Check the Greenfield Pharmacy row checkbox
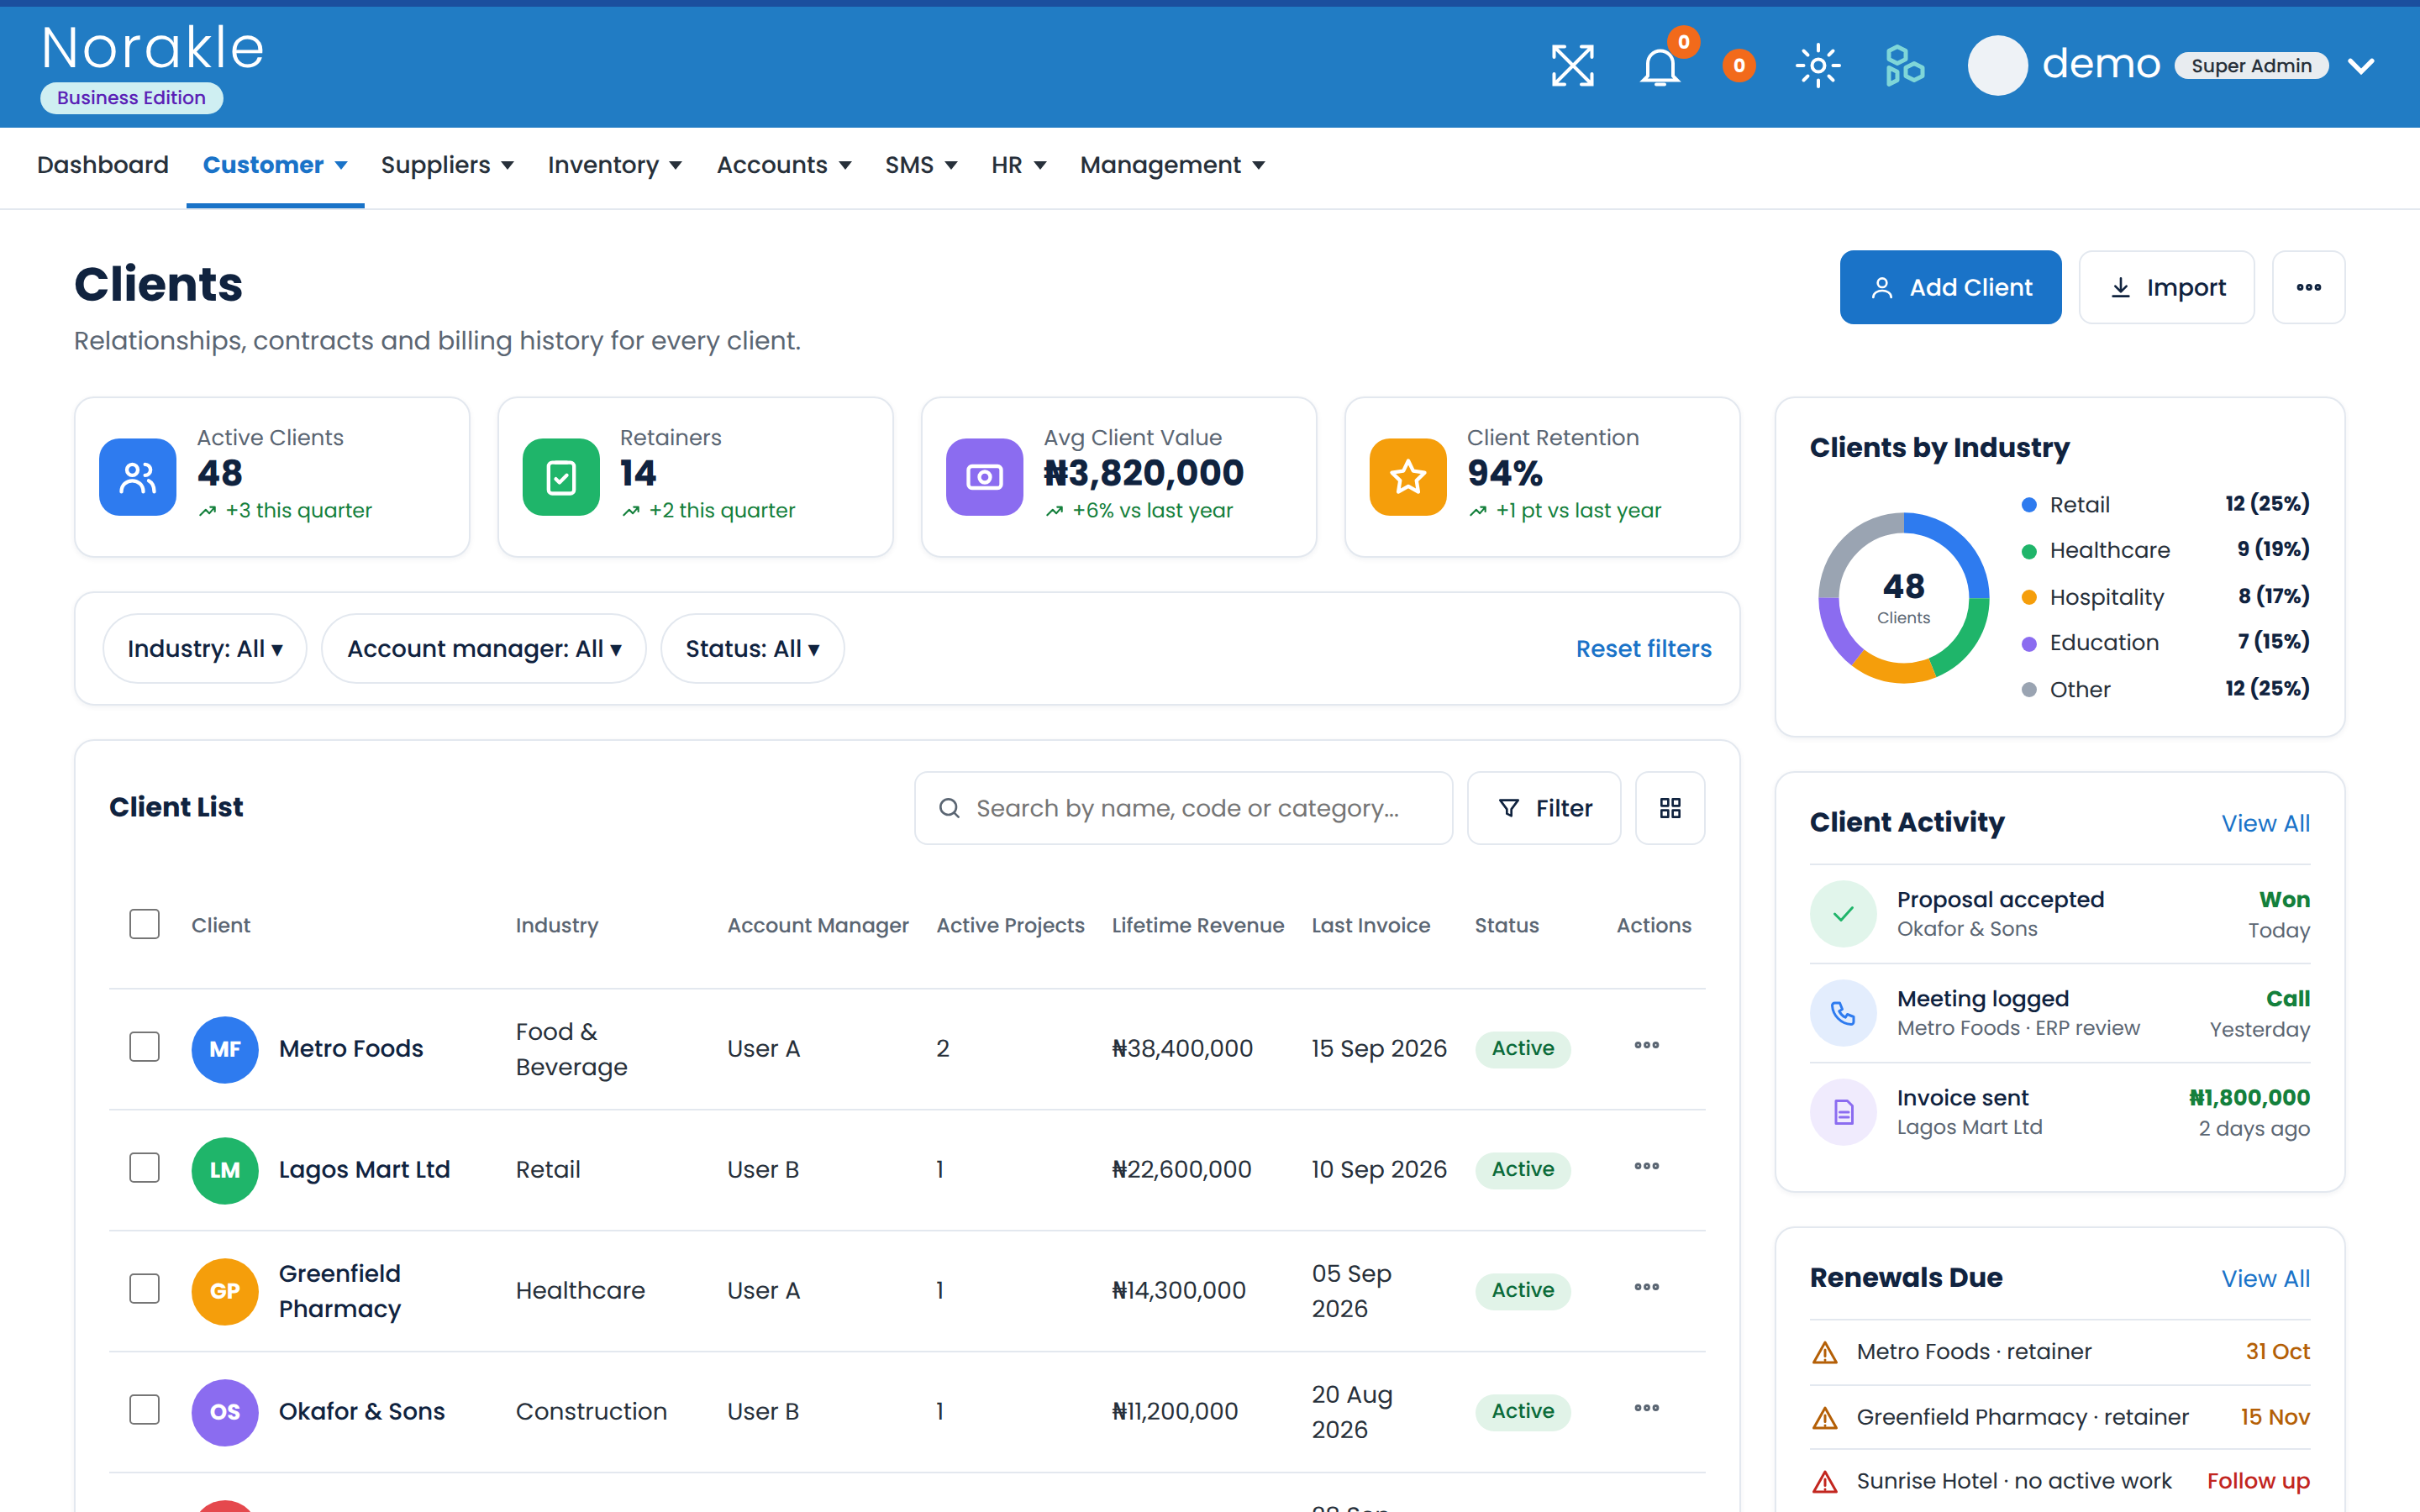Image resolution: width=2420 pixels, height=1512 pixels. (x=145, y=1289)
